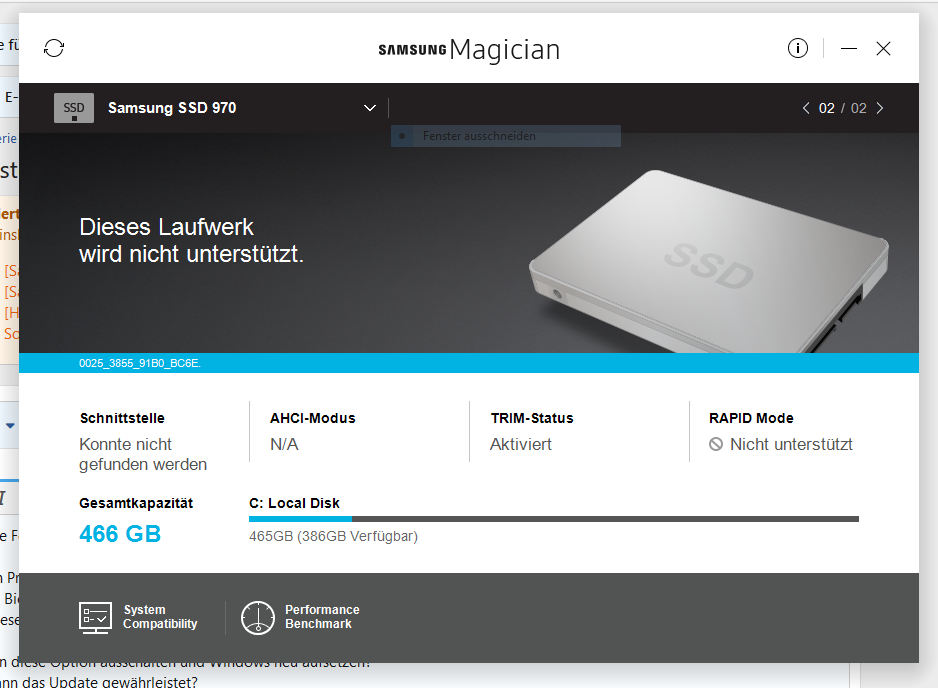Screen dimensions: 938x688
Task: Click the SSD product image
Action: [709, 262]
